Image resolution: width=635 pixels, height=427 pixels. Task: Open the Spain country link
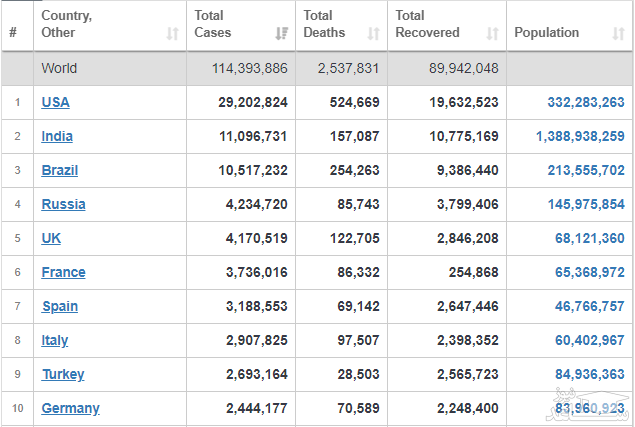[x=59, y=306]
